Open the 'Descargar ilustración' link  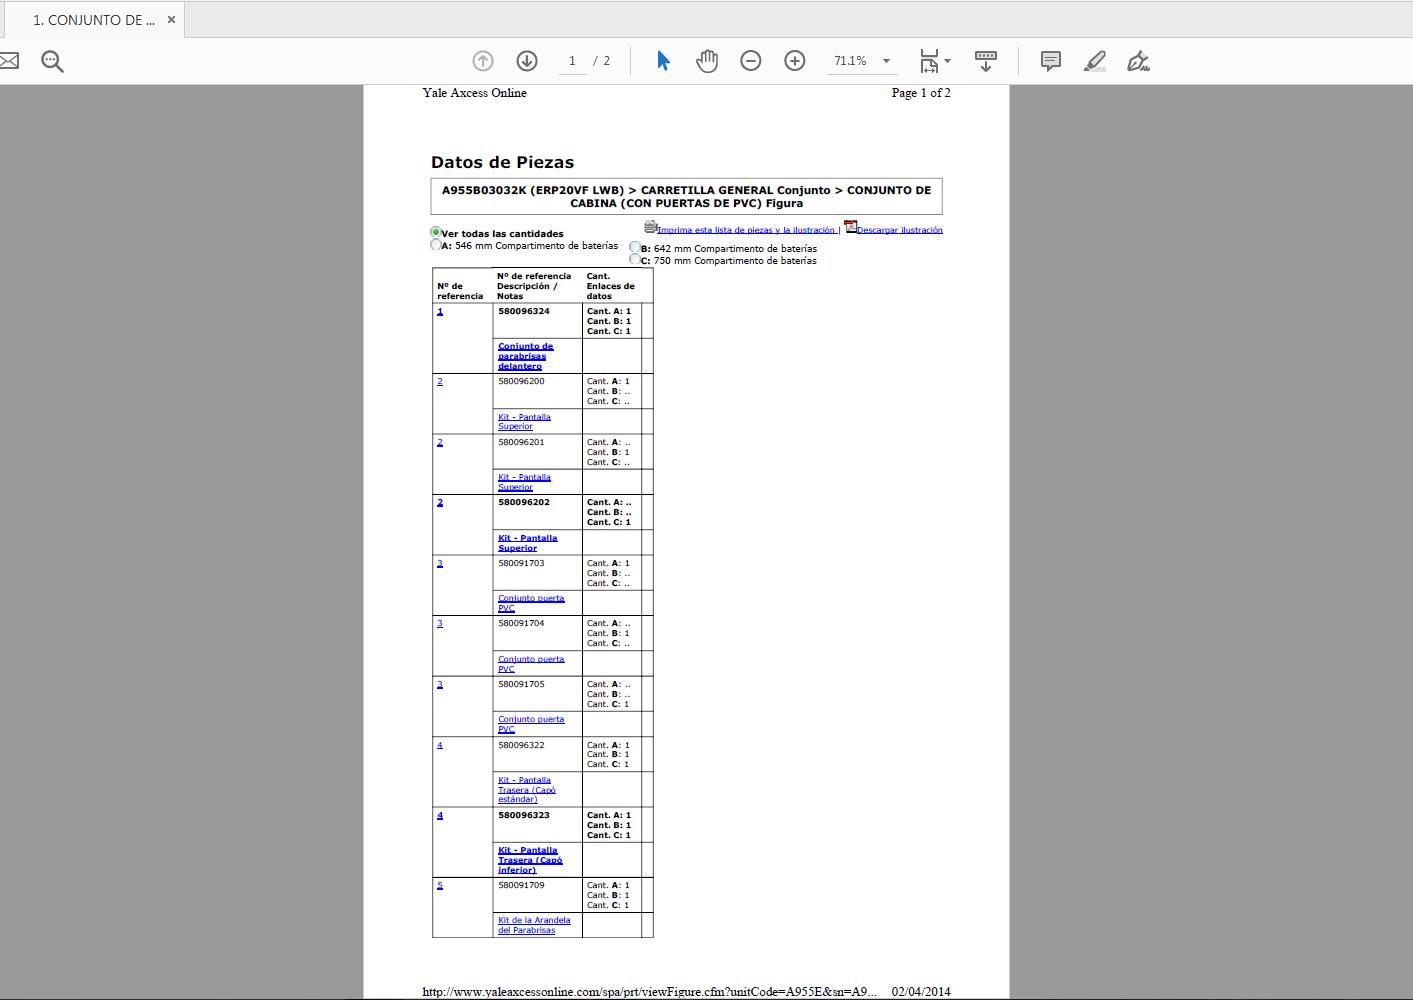pos(899,230)
